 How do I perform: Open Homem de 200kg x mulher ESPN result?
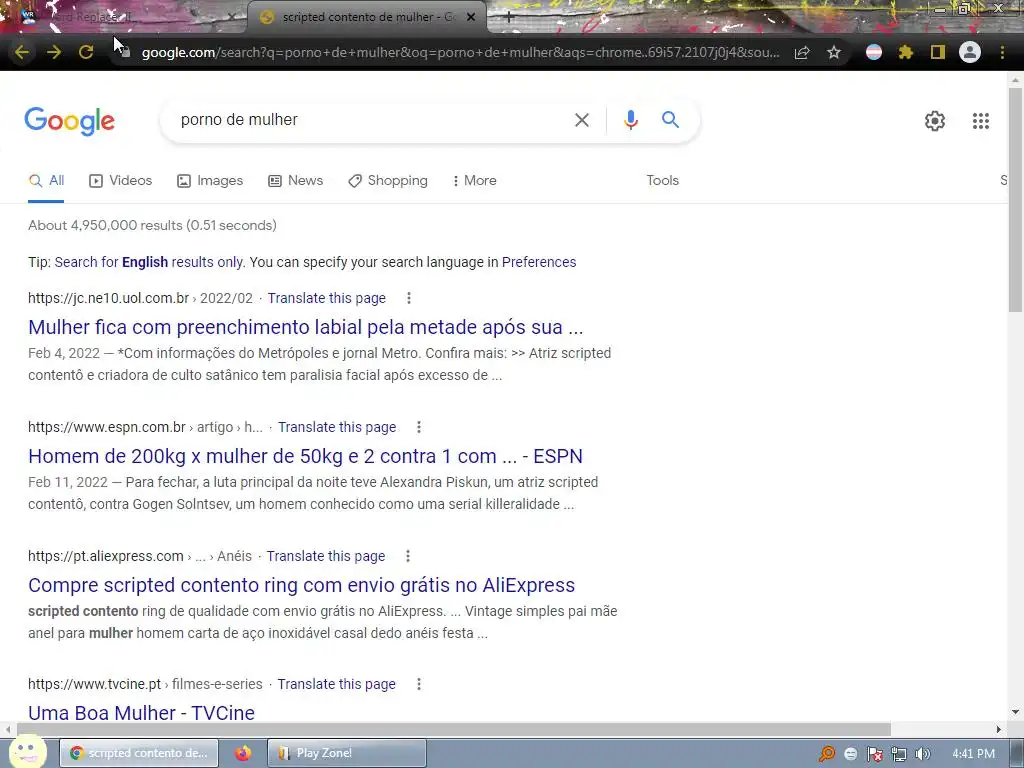[x=306, y=456]
